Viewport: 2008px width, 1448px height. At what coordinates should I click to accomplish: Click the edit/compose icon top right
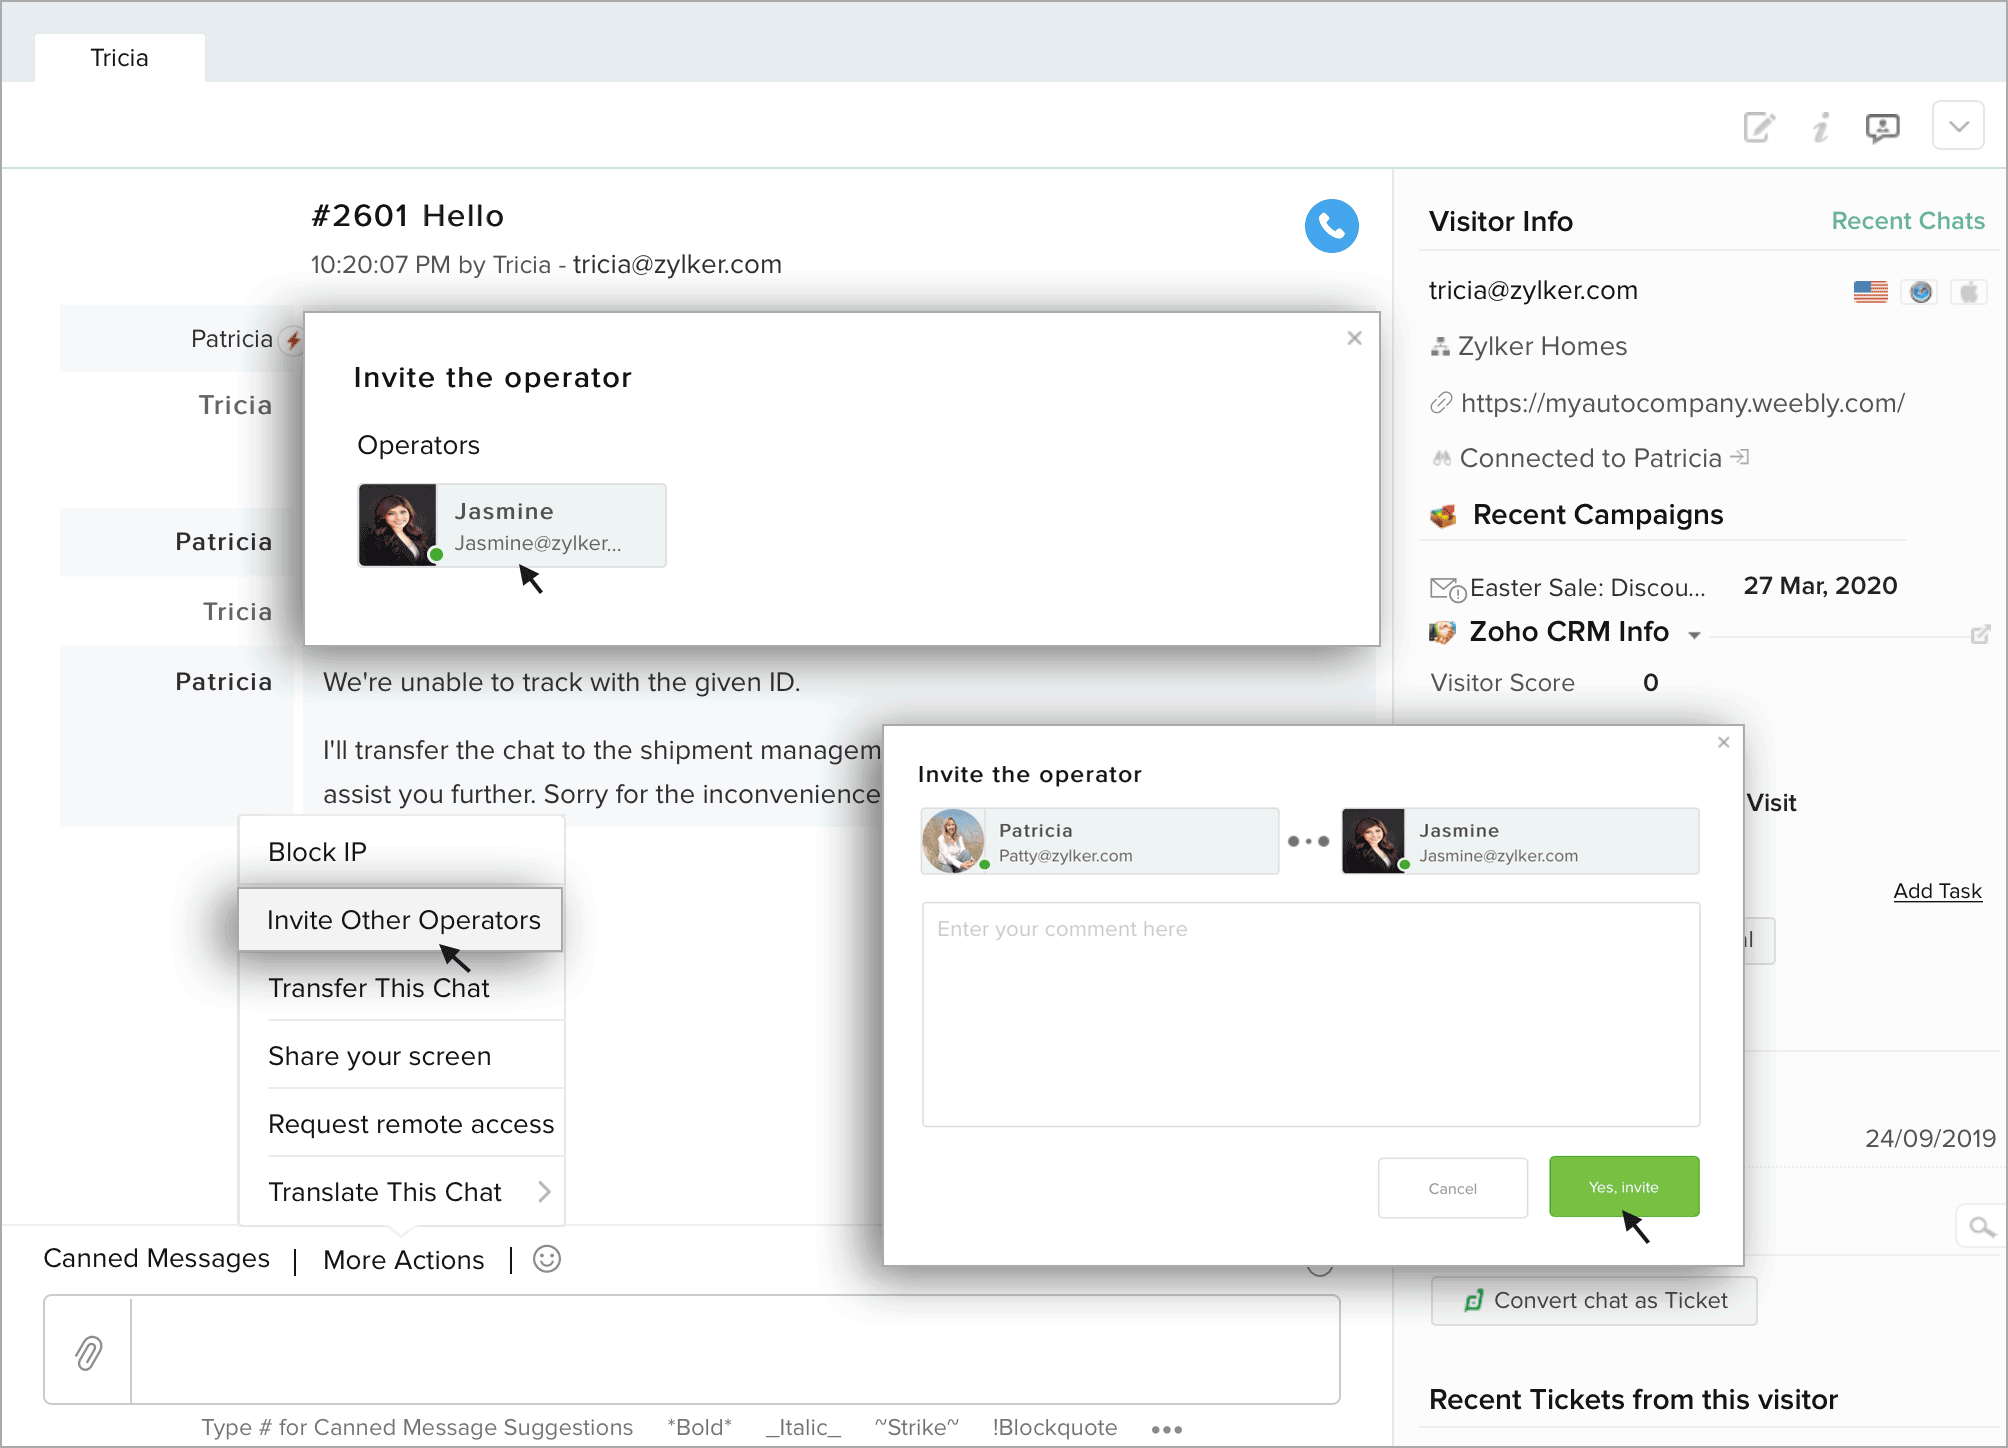pyautogui.click(x=1759, y=126)
